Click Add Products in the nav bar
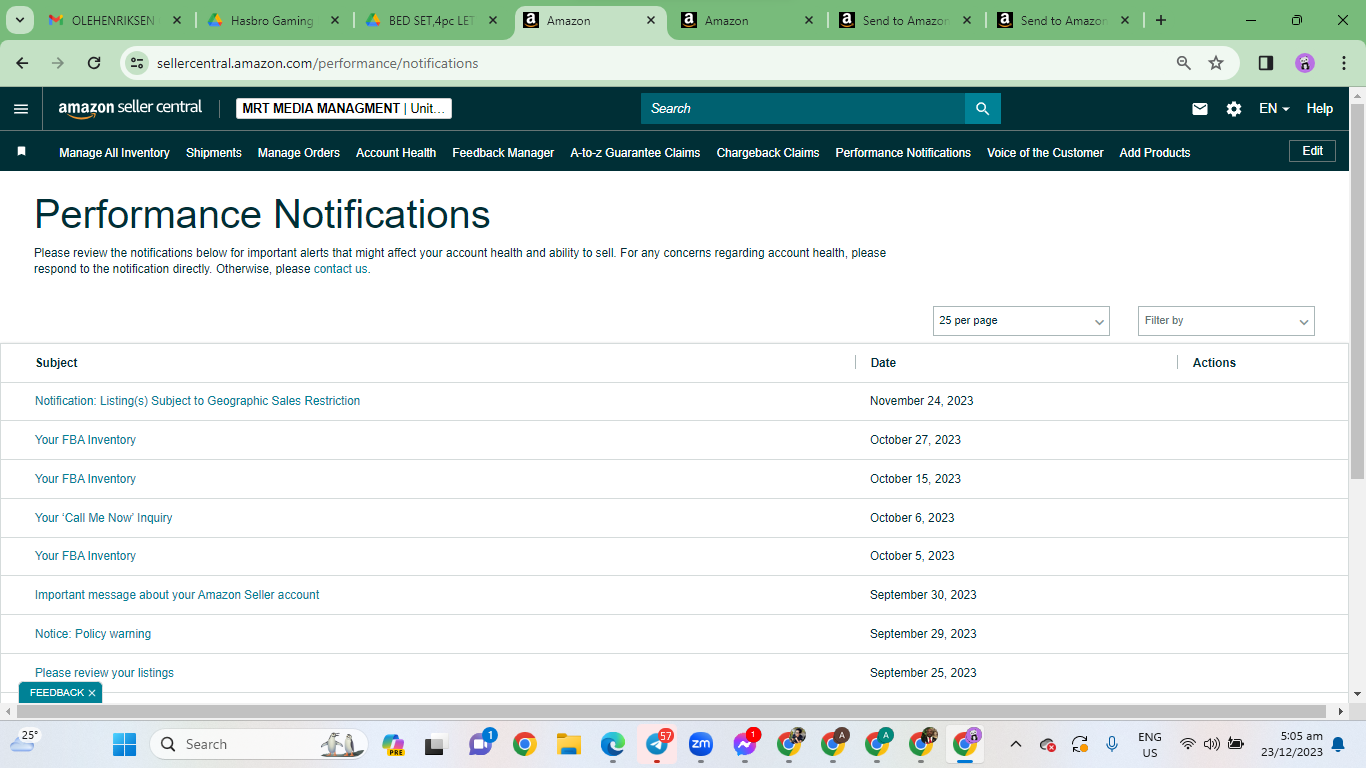1366x768 pixels. tap(1155, 153)
